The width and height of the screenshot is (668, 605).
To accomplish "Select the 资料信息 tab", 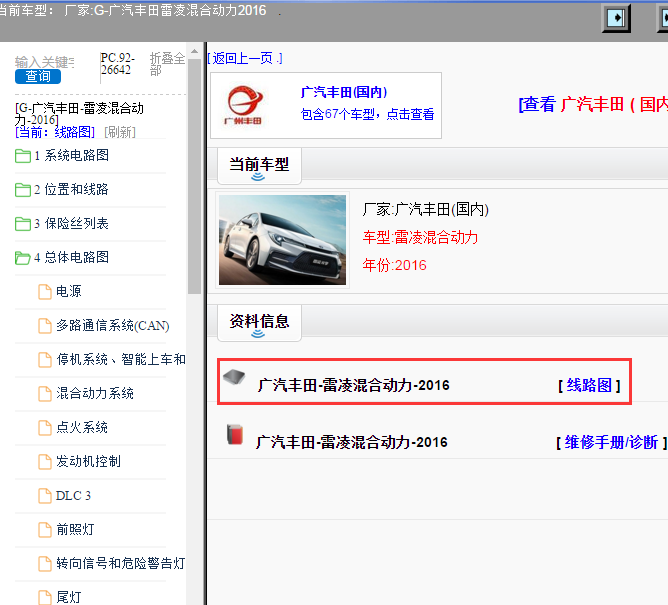I will 259,323.
